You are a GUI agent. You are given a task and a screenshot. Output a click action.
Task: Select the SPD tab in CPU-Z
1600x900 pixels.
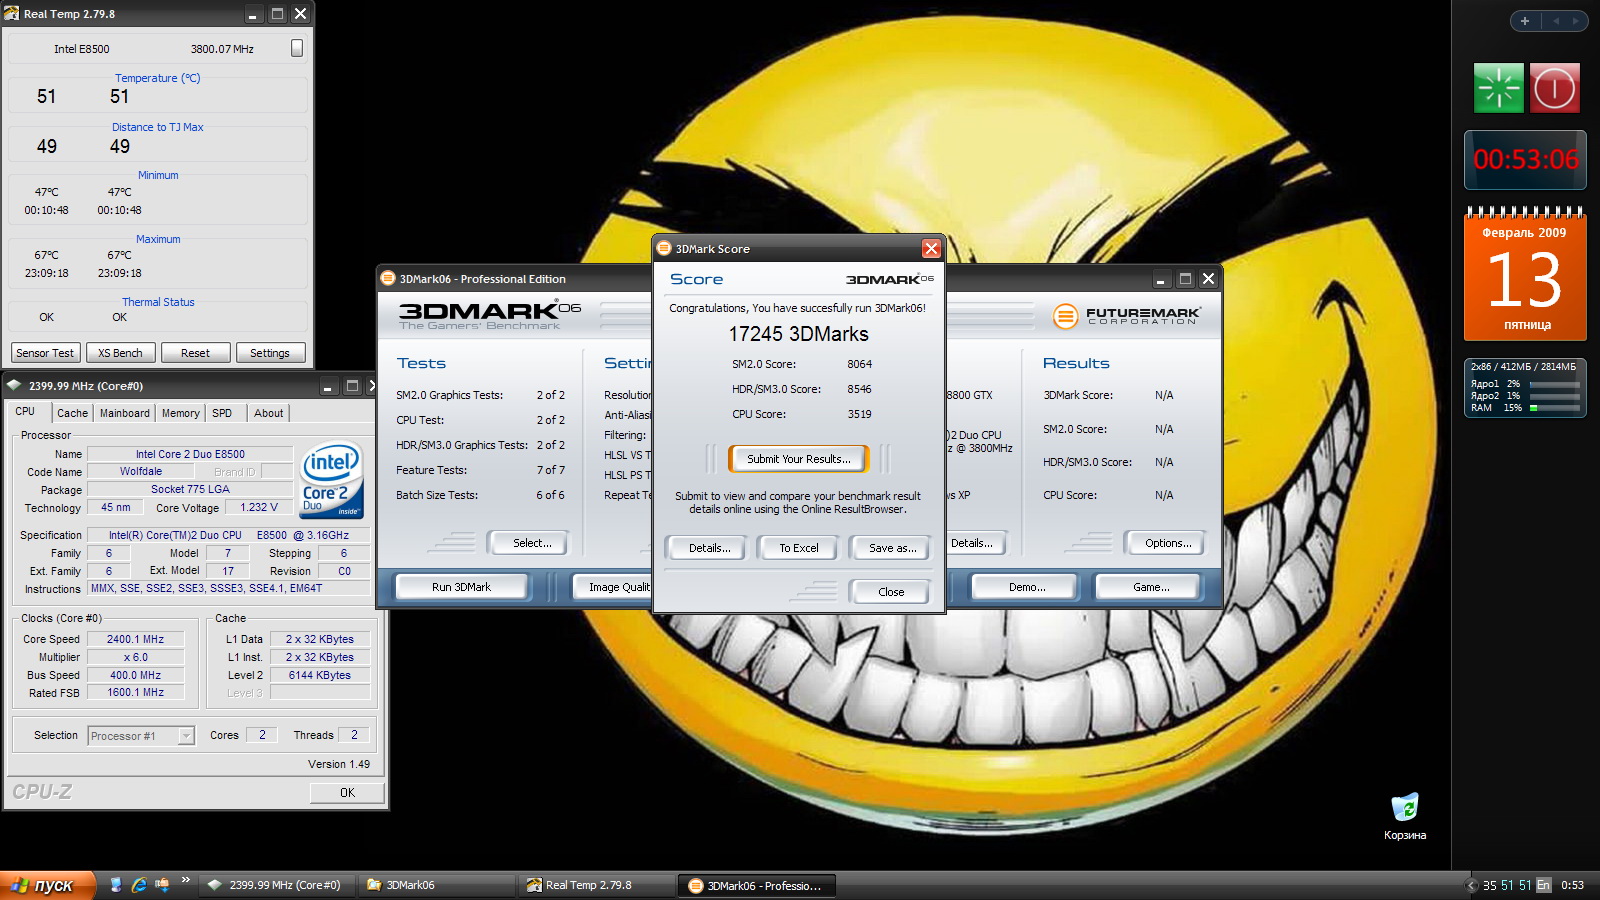click(222, 413)
